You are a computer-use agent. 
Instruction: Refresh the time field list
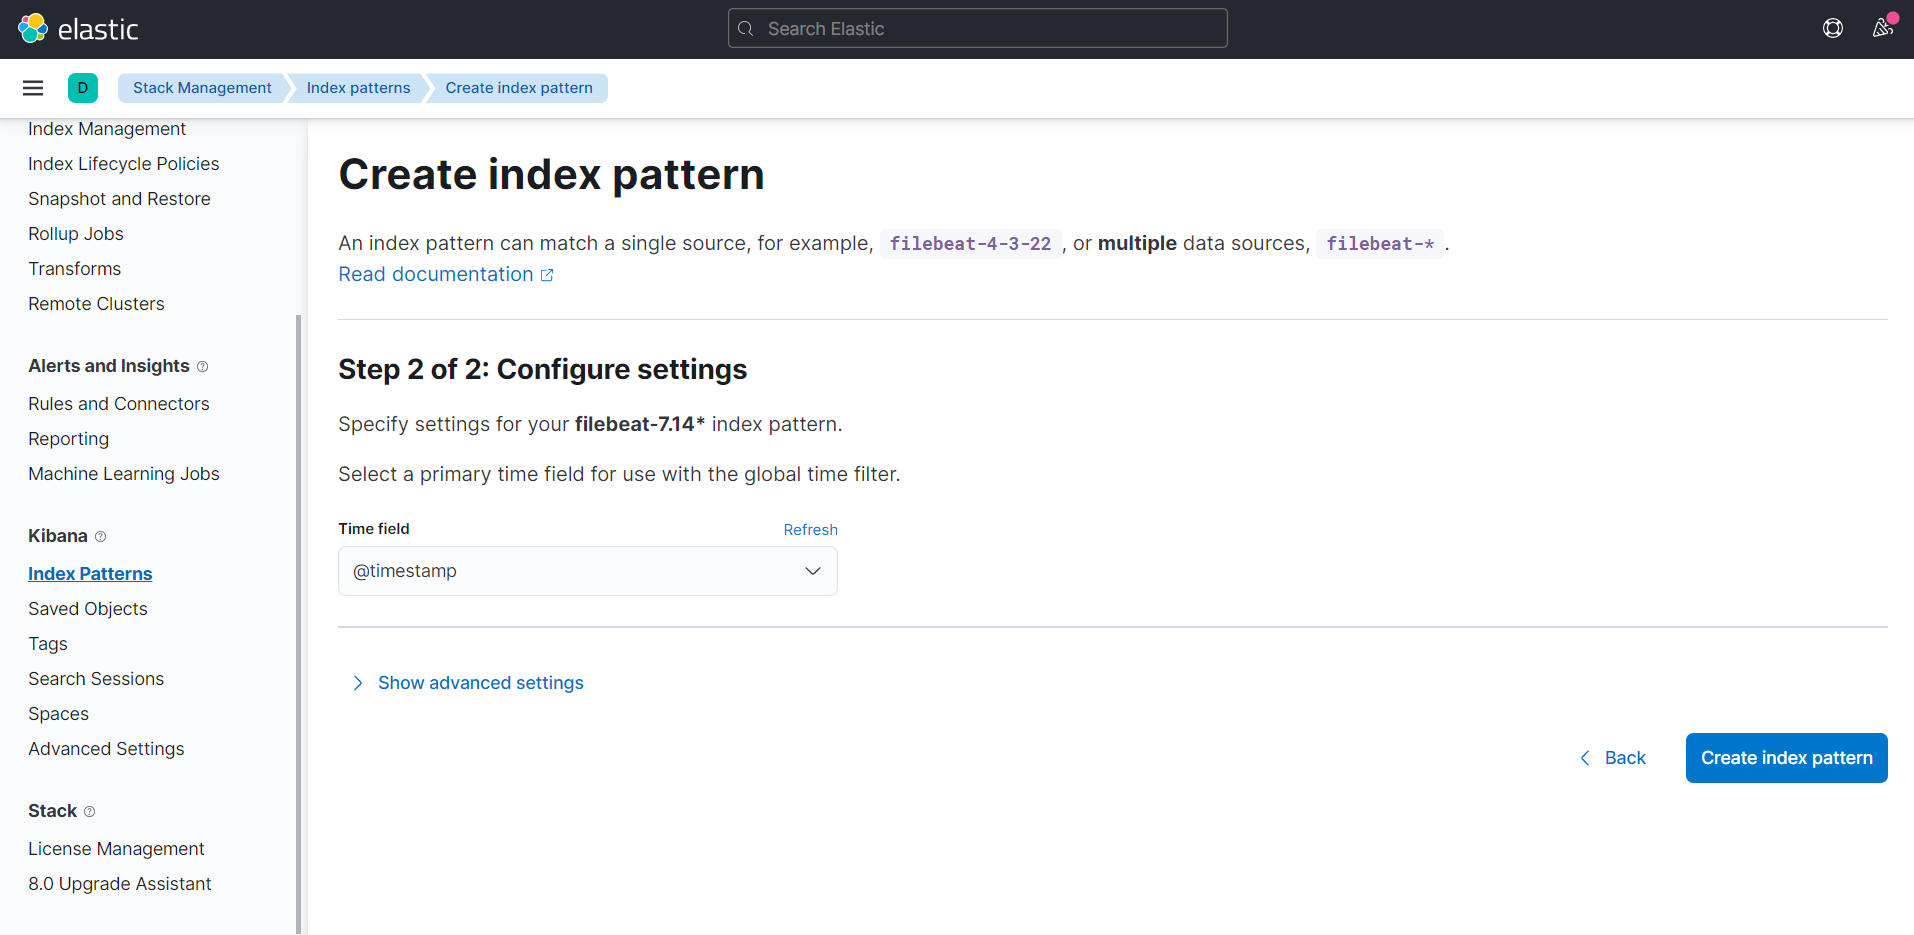[x=810, y=530]
